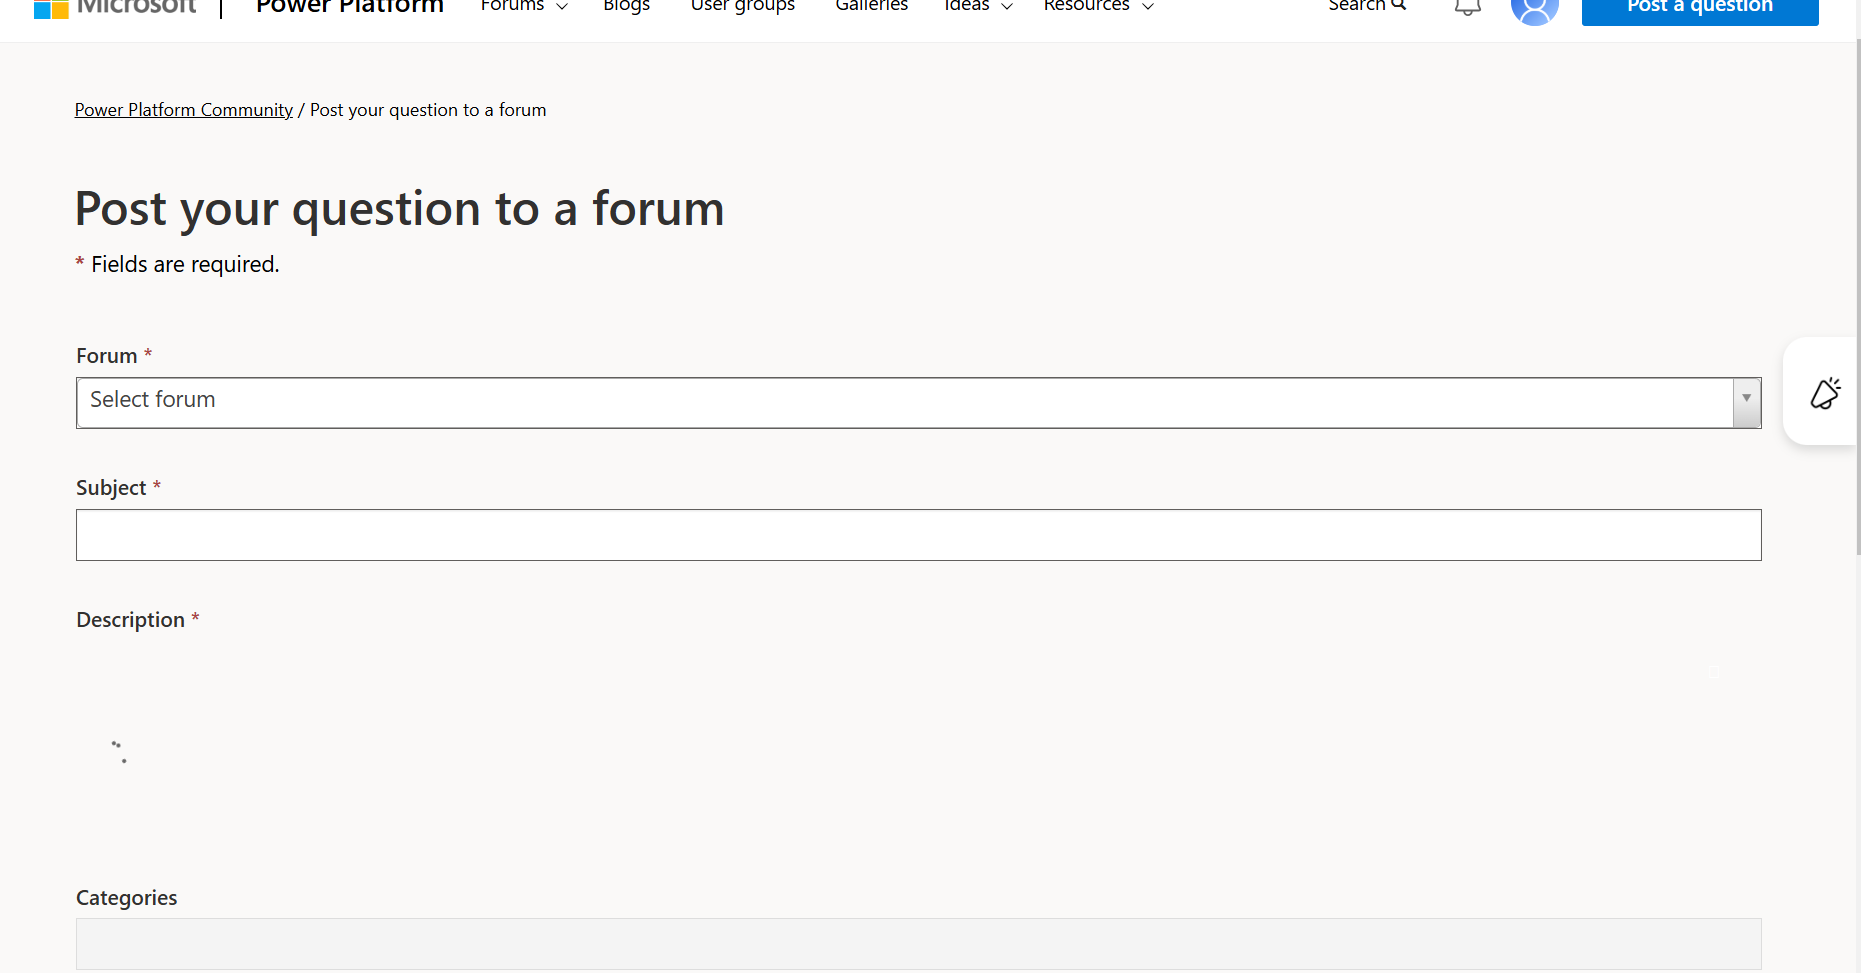Focus the Subject text field
Viewport: 1861px width, 973px height.
point(918,535)
